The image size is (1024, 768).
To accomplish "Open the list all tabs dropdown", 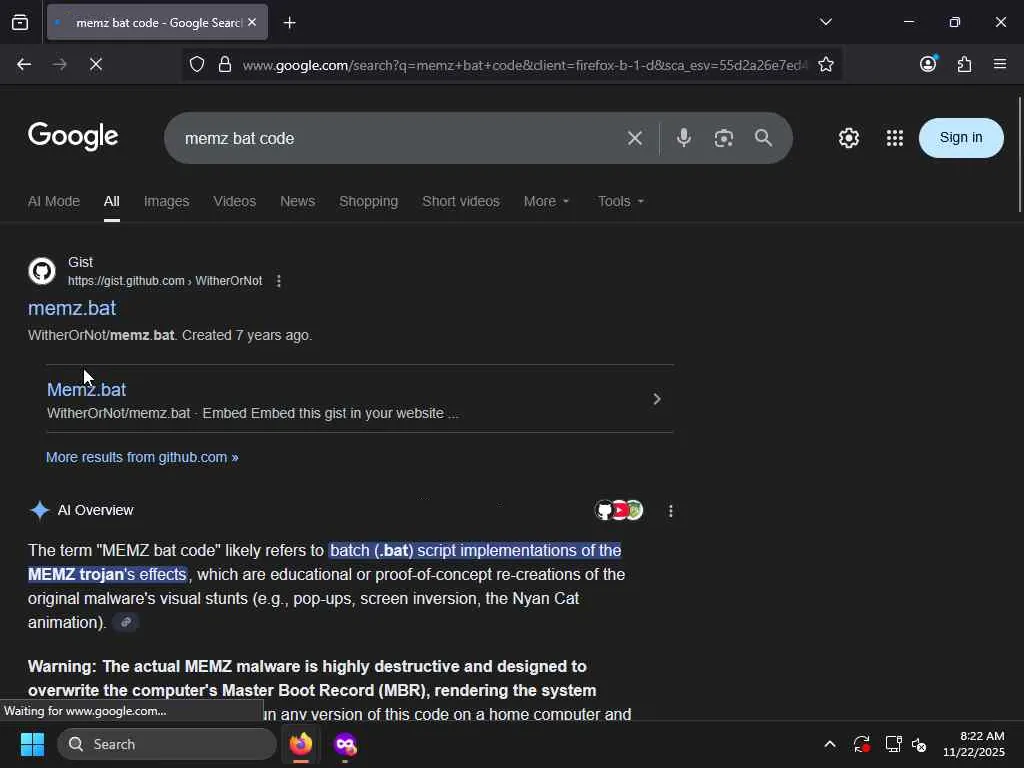I will point(825,22).
